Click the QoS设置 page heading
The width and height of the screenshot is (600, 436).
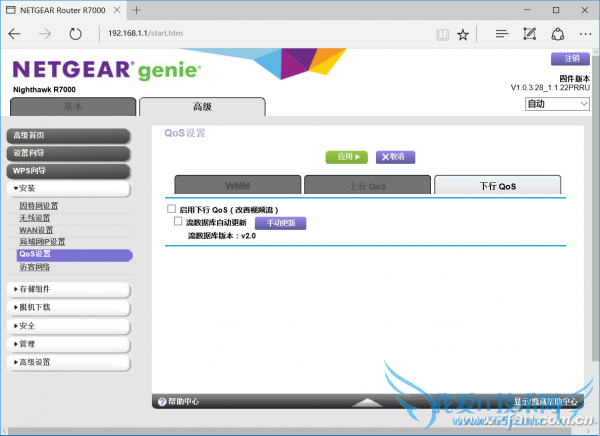[185, 133]
